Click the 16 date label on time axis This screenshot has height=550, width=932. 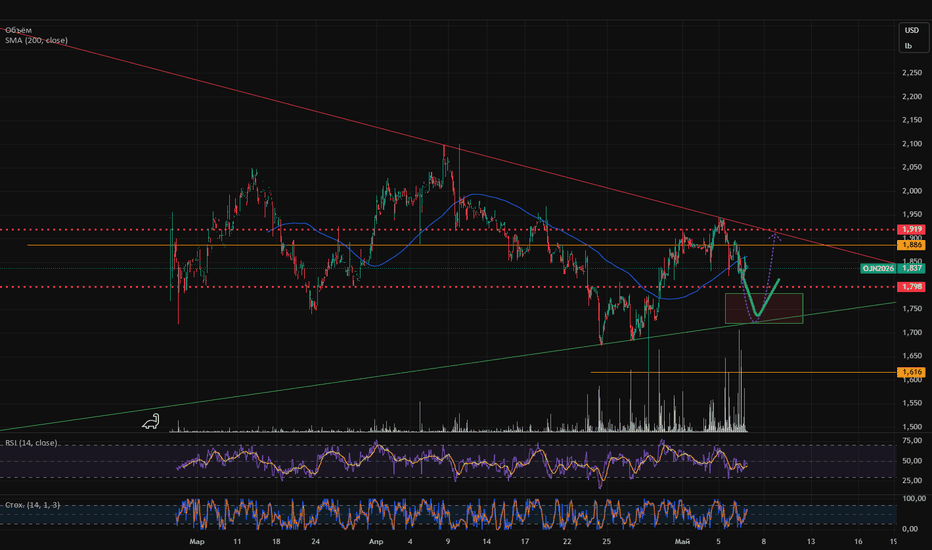[858, 542]
